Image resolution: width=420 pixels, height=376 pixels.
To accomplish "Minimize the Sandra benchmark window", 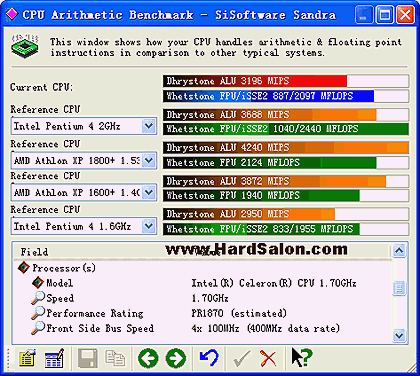I will (364, 15).
